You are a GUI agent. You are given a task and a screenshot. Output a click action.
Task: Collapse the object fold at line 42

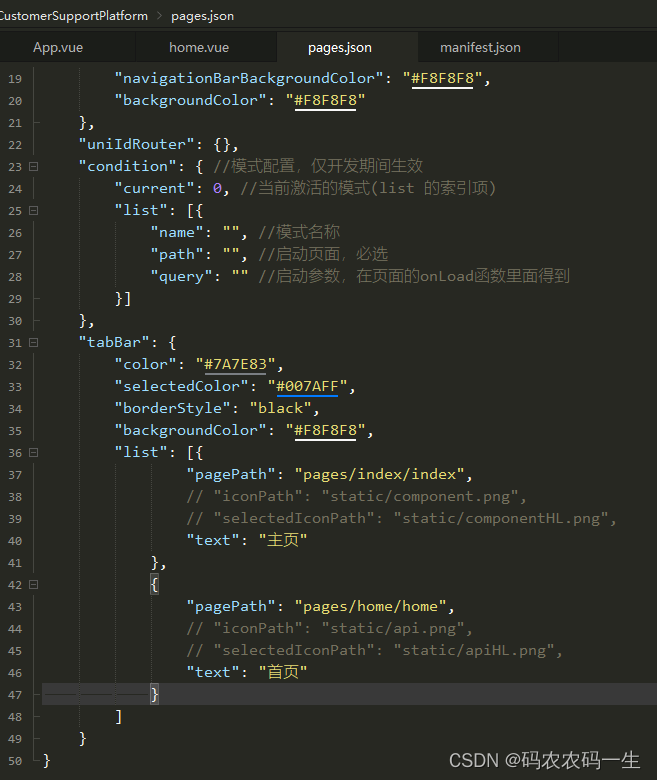pyautogui.click(x=34, y=585)
